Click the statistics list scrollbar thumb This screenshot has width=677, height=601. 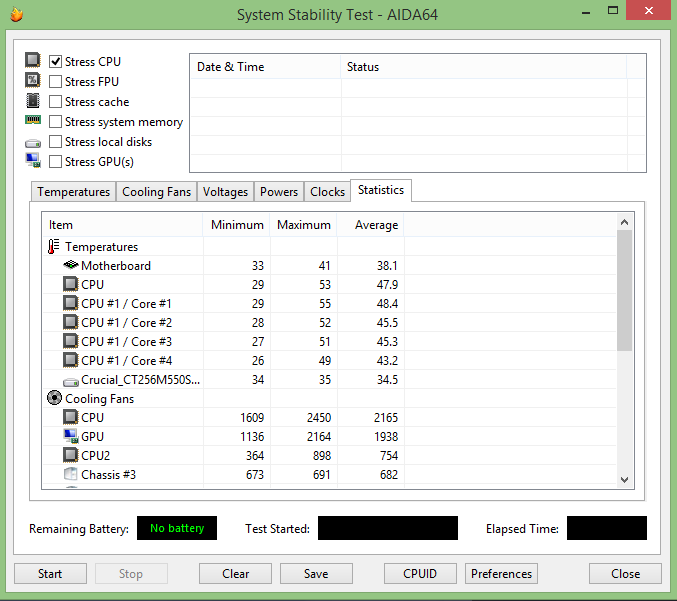(624, 291)
